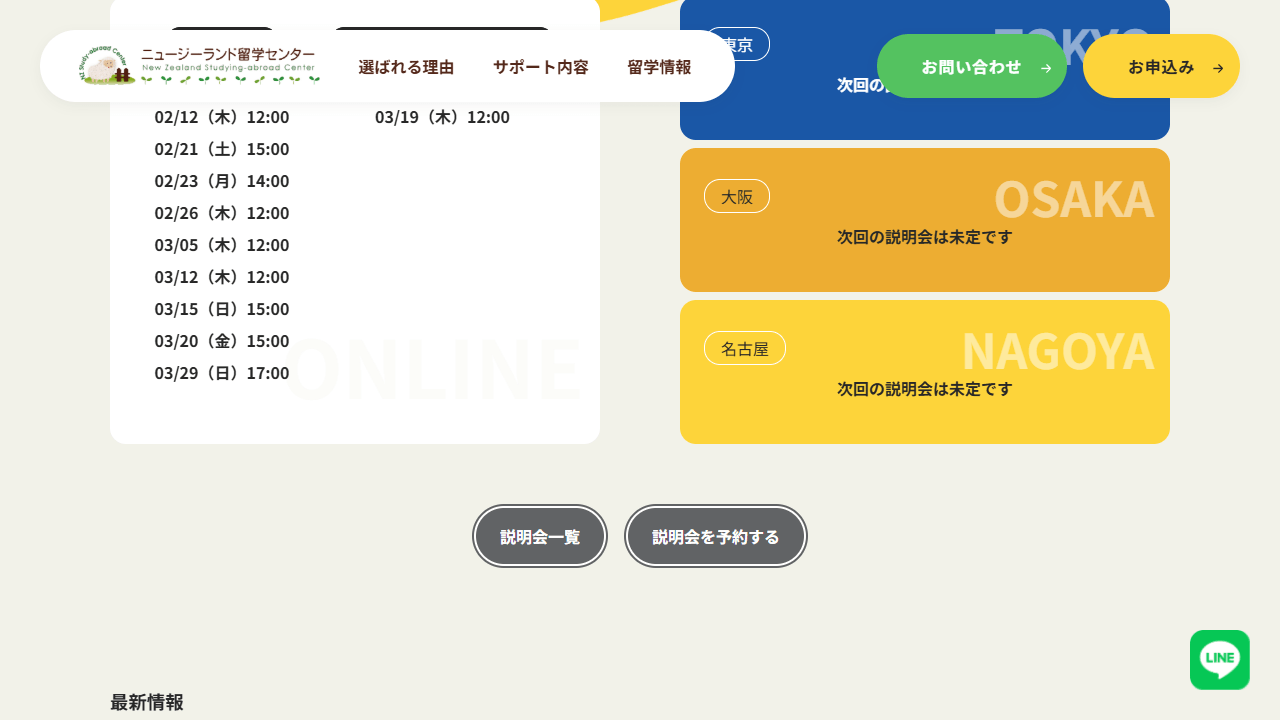Open the LINE chat icon

coord(1220,660)
